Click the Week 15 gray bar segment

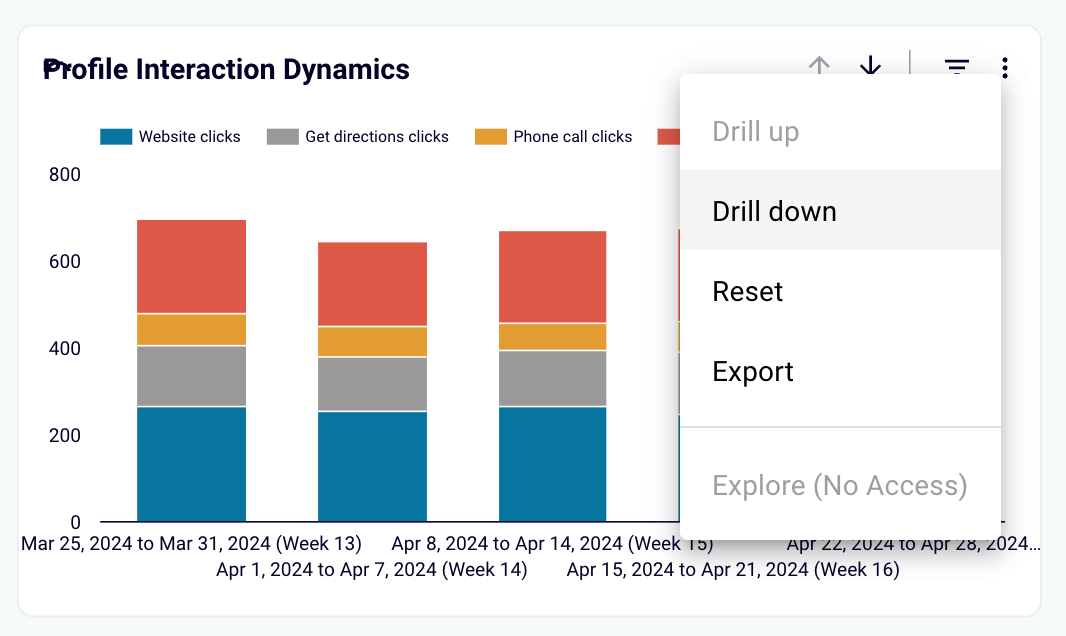click(x=553, y=378)
